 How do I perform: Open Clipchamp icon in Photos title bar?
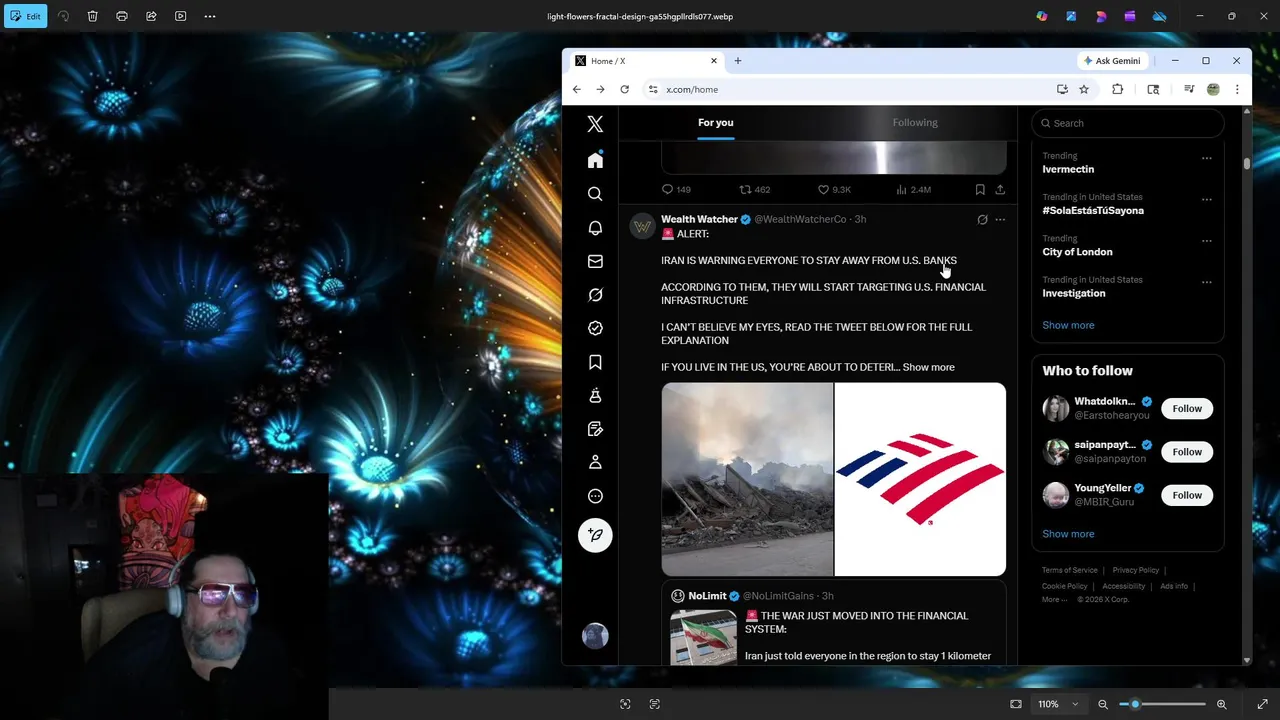coord(1130,16)
